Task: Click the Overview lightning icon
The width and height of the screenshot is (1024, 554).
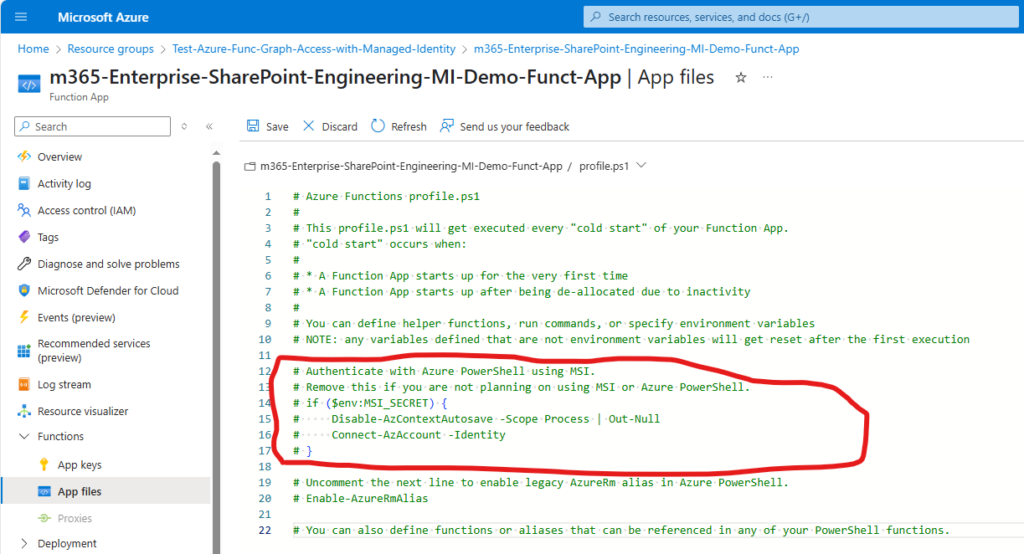Action: point(24,157)
